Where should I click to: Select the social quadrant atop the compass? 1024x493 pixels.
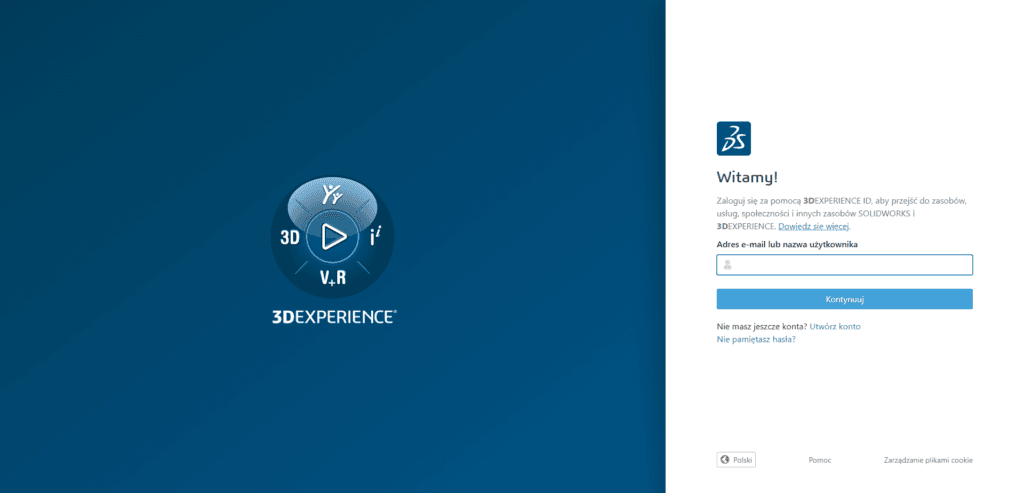click(x=333, y=195)
